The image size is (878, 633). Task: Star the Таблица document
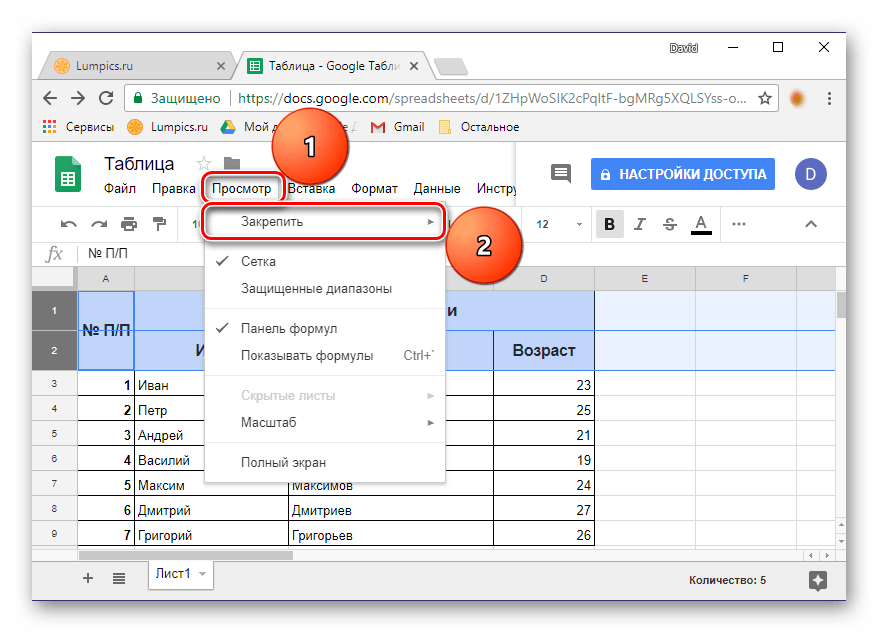pyautogui.click(x=204, y=164)
